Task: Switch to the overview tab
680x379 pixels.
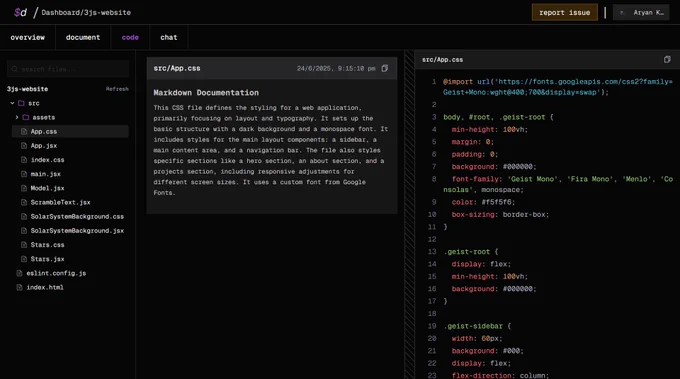Action: coord(28,37)
